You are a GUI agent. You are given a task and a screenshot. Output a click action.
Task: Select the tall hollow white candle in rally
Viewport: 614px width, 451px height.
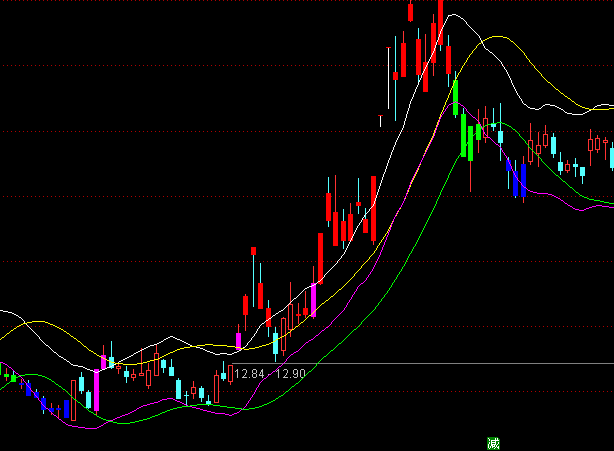[x=389, y=80]
